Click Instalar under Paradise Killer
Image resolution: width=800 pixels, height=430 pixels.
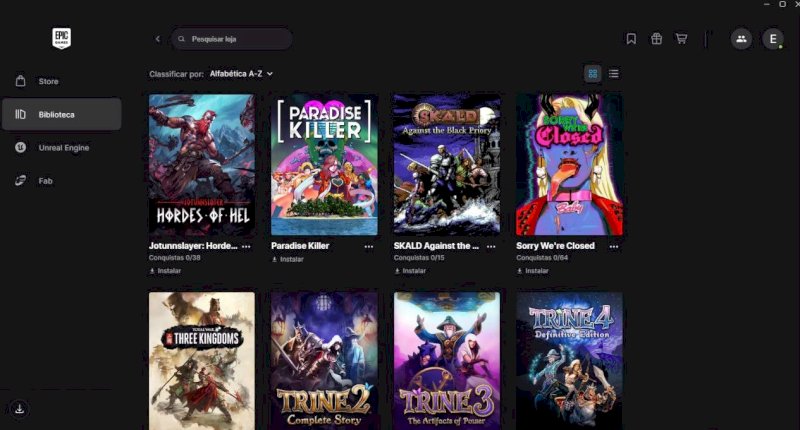(288, 259)
